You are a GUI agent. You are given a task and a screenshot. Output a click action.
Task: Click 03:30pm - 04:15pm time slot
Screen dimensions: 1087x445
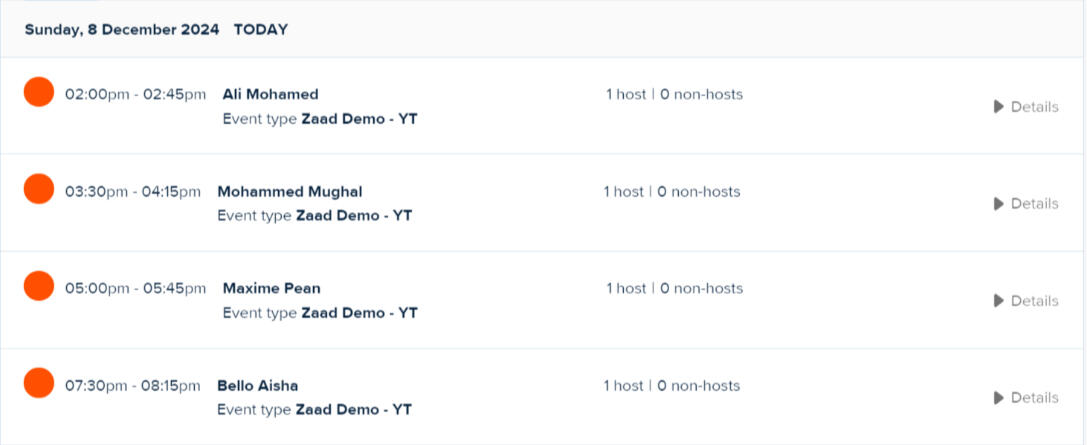(132, 192)
